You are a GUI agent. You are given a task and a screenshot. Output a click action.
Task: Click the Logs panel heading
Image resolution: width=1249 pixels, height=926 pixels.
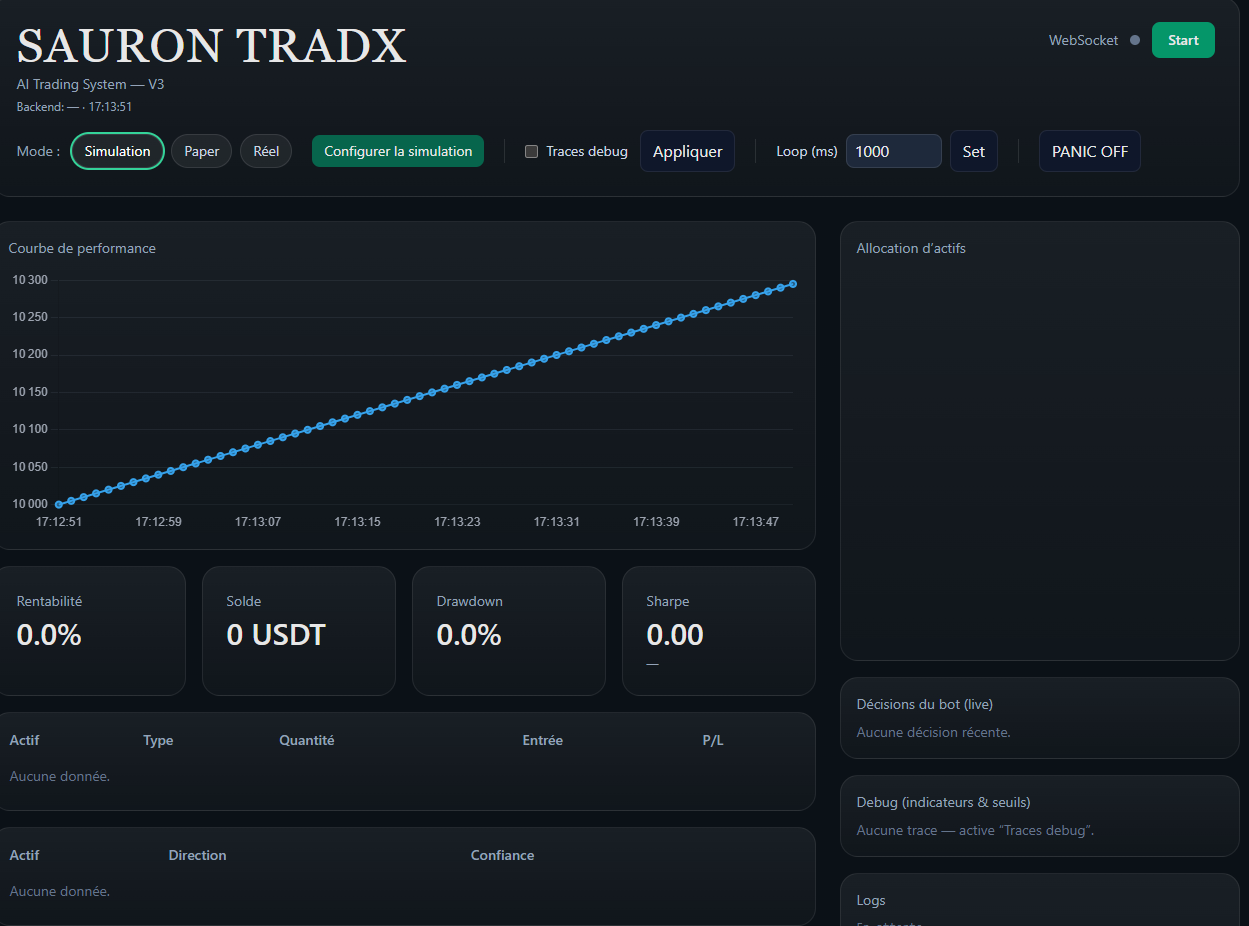(x=871, y=901)
